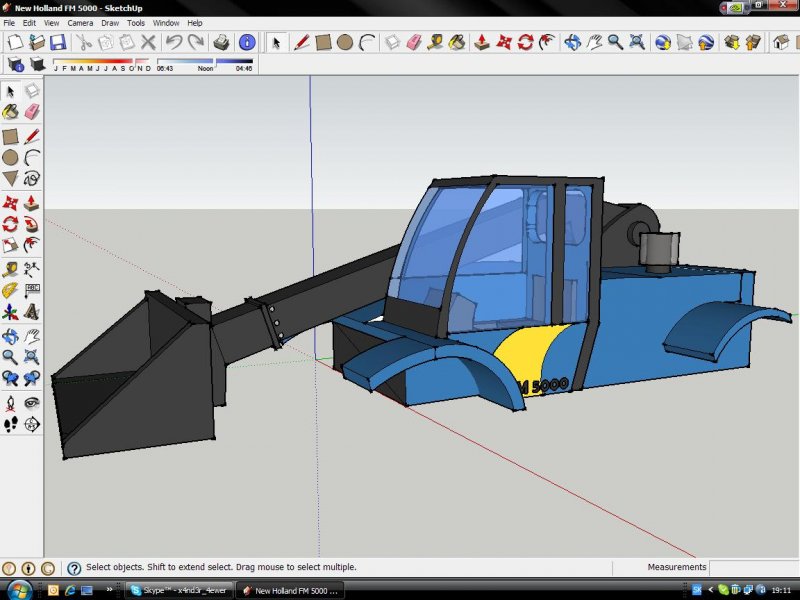Open the Camera menu
This screenshot has height=600, width=800.
80,22
